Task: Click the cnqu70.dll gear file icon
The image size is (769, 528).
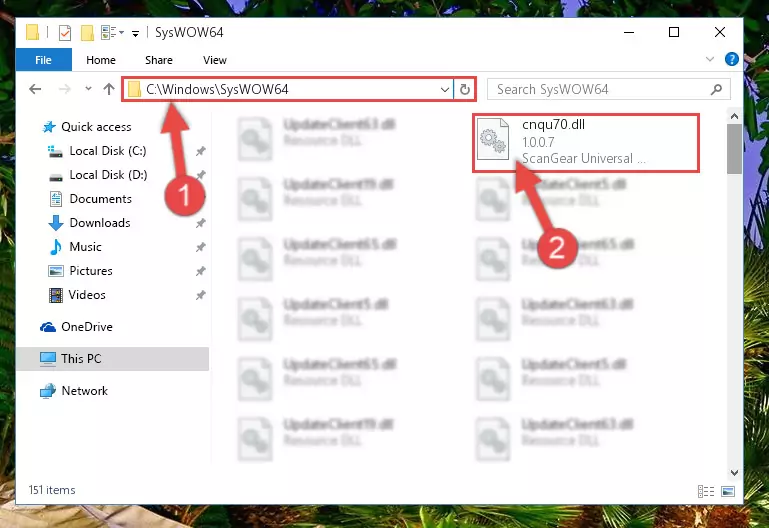Action: pyautogui.click(x=493, y=140)
